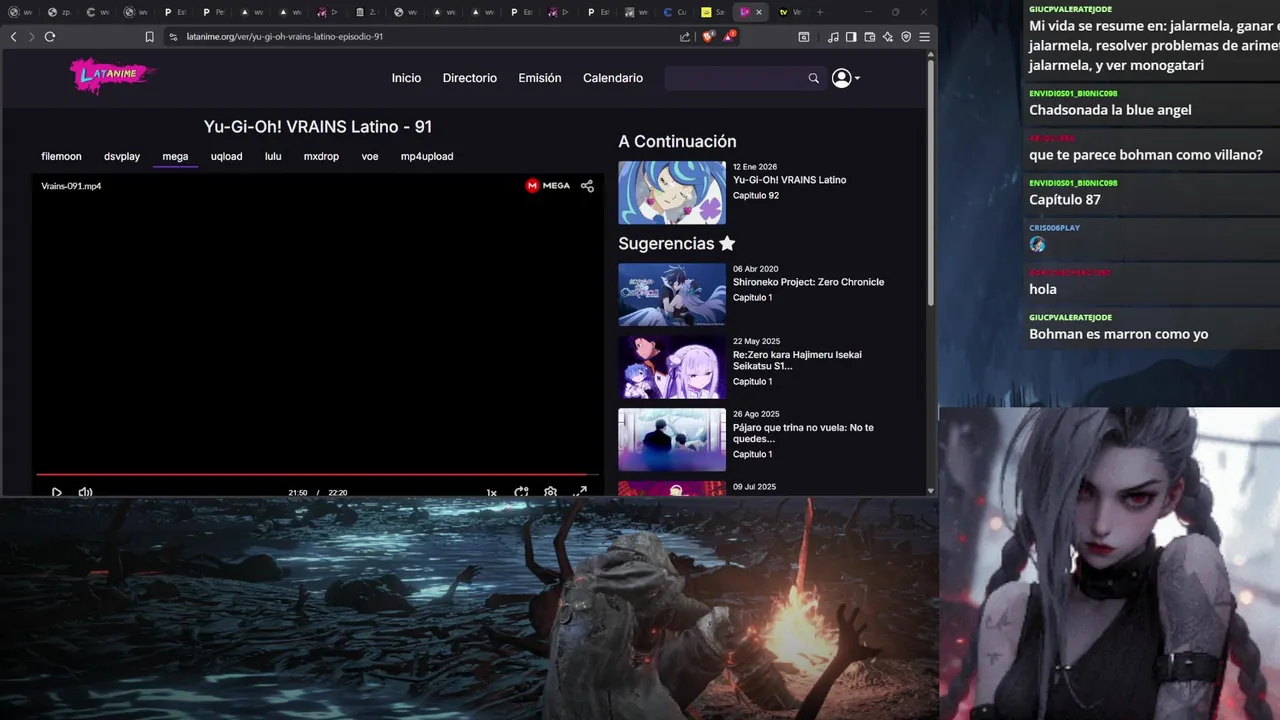This screenshot has width=1280, height=720.
Task: Close the active latanime browser tab
Action: click(758, 12)
